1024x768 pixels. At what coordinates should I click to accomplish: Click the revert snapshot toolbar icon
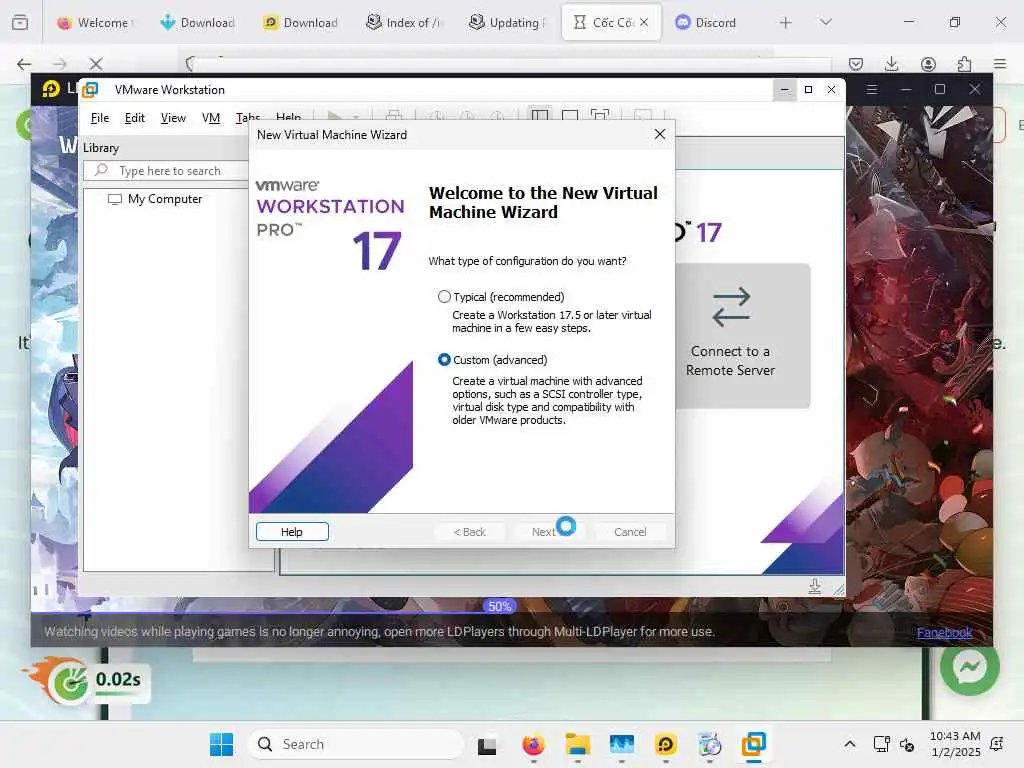coord(467,116)
